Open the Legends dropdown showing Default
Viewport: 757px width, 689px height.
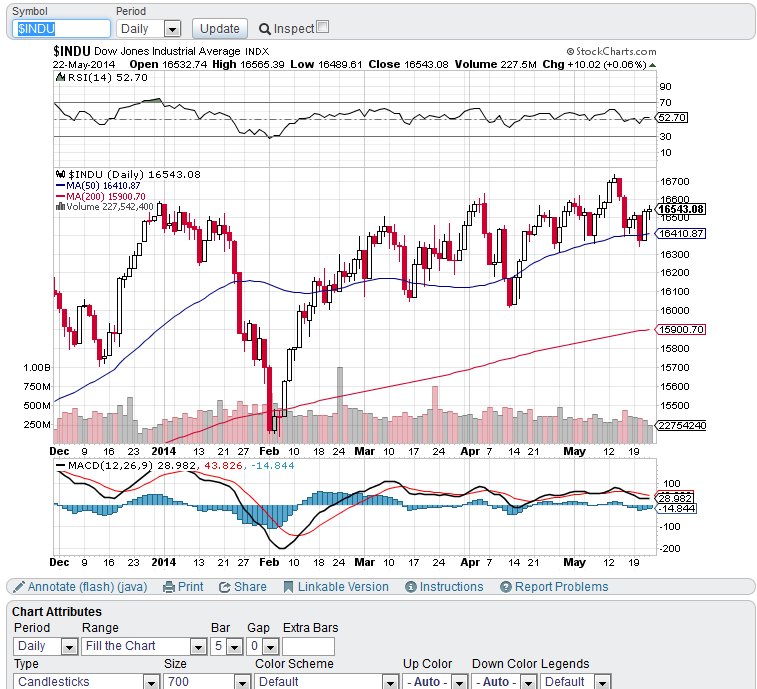click(x=576, y=682)
